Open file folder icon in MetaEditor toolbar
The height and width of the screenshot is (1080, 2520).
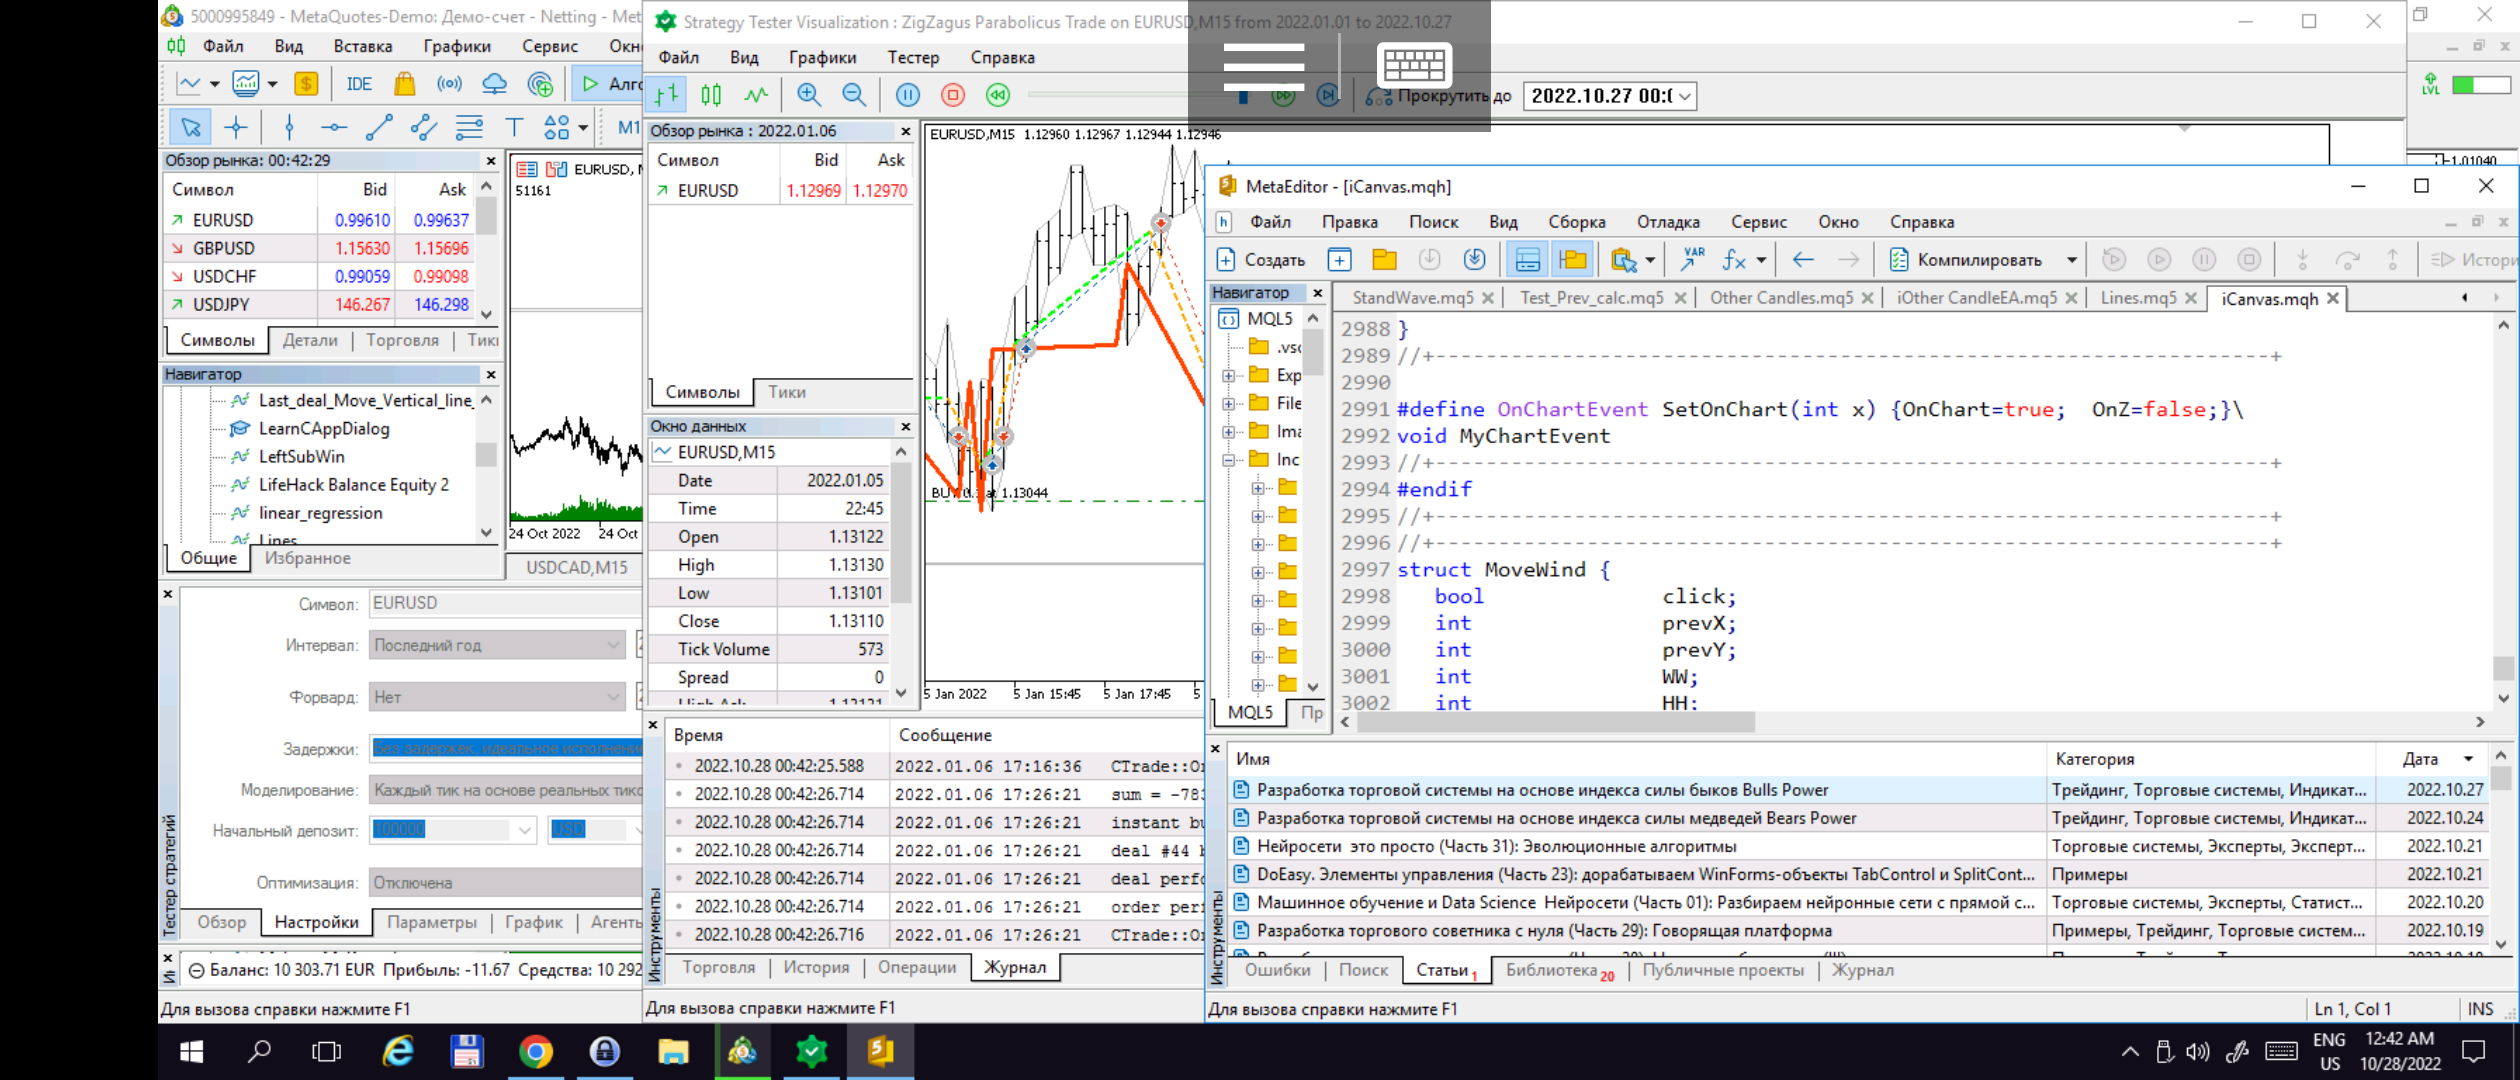pyautogui.click(x=1384, y=260)
